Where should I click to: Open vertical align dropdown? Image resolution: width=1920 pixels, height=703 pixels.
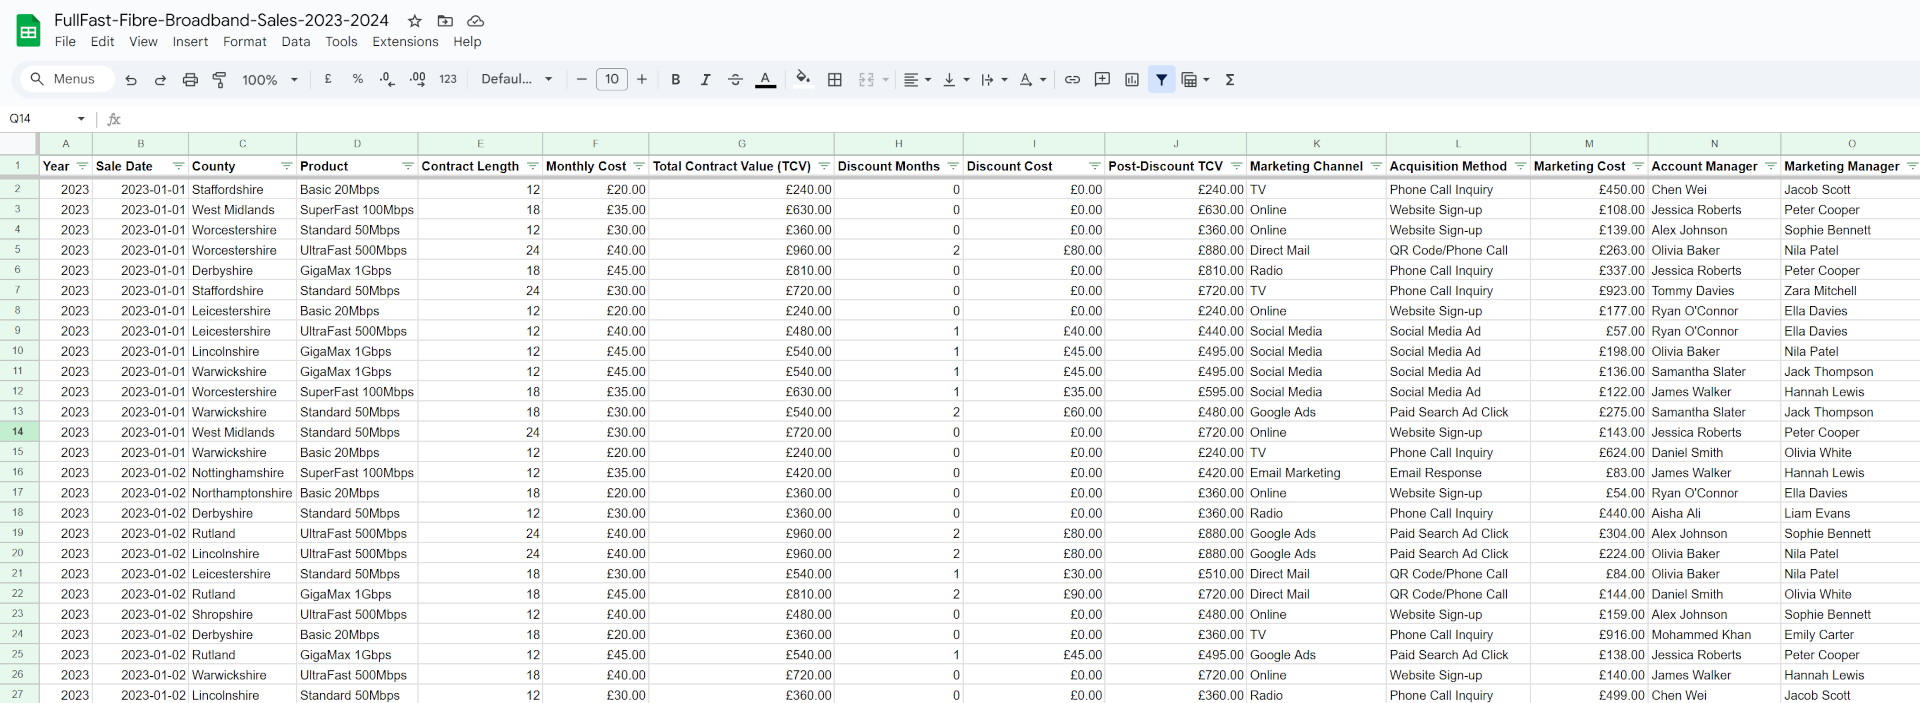956,79
